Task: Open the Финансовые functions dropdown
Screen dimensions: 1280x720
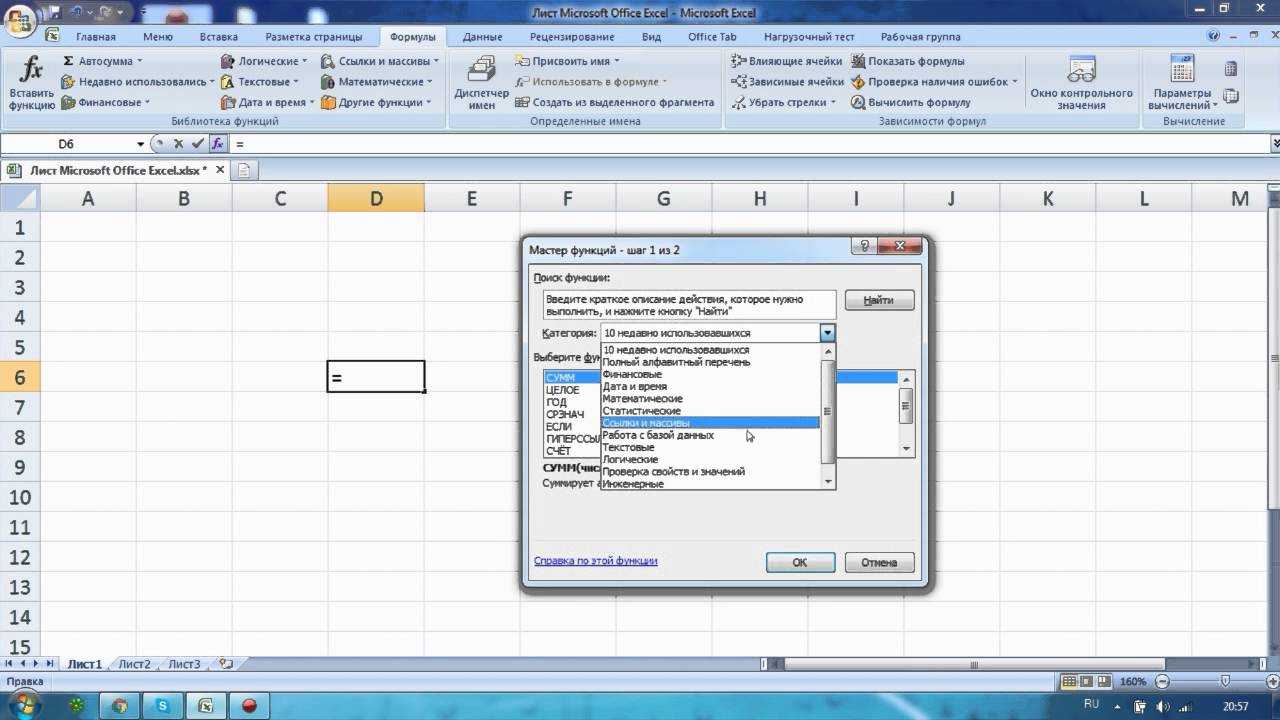Action: pyautogui.click(x=106, y=102)
